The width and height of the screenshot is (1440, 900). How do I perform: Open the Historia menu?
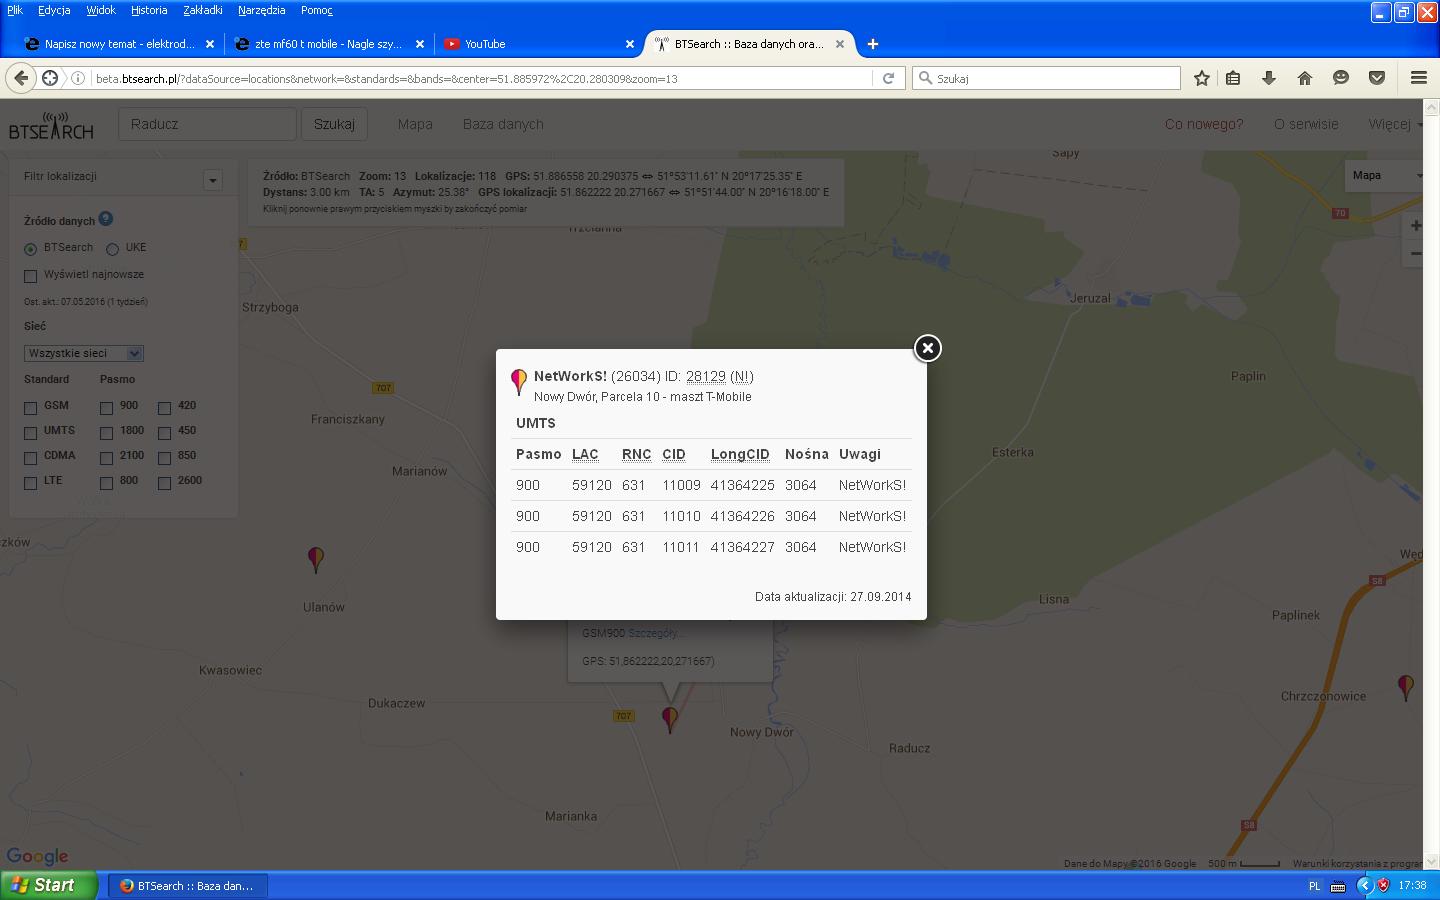point(149,10)
